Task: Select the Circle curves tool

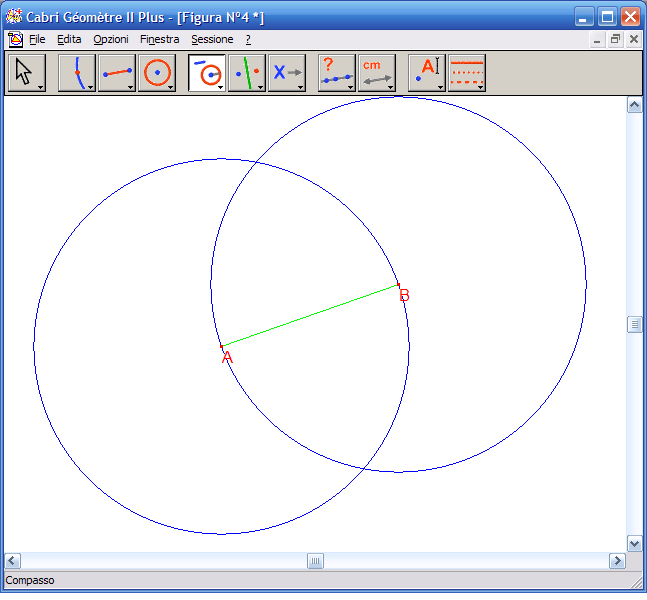Action: click(x=157, y=73)
